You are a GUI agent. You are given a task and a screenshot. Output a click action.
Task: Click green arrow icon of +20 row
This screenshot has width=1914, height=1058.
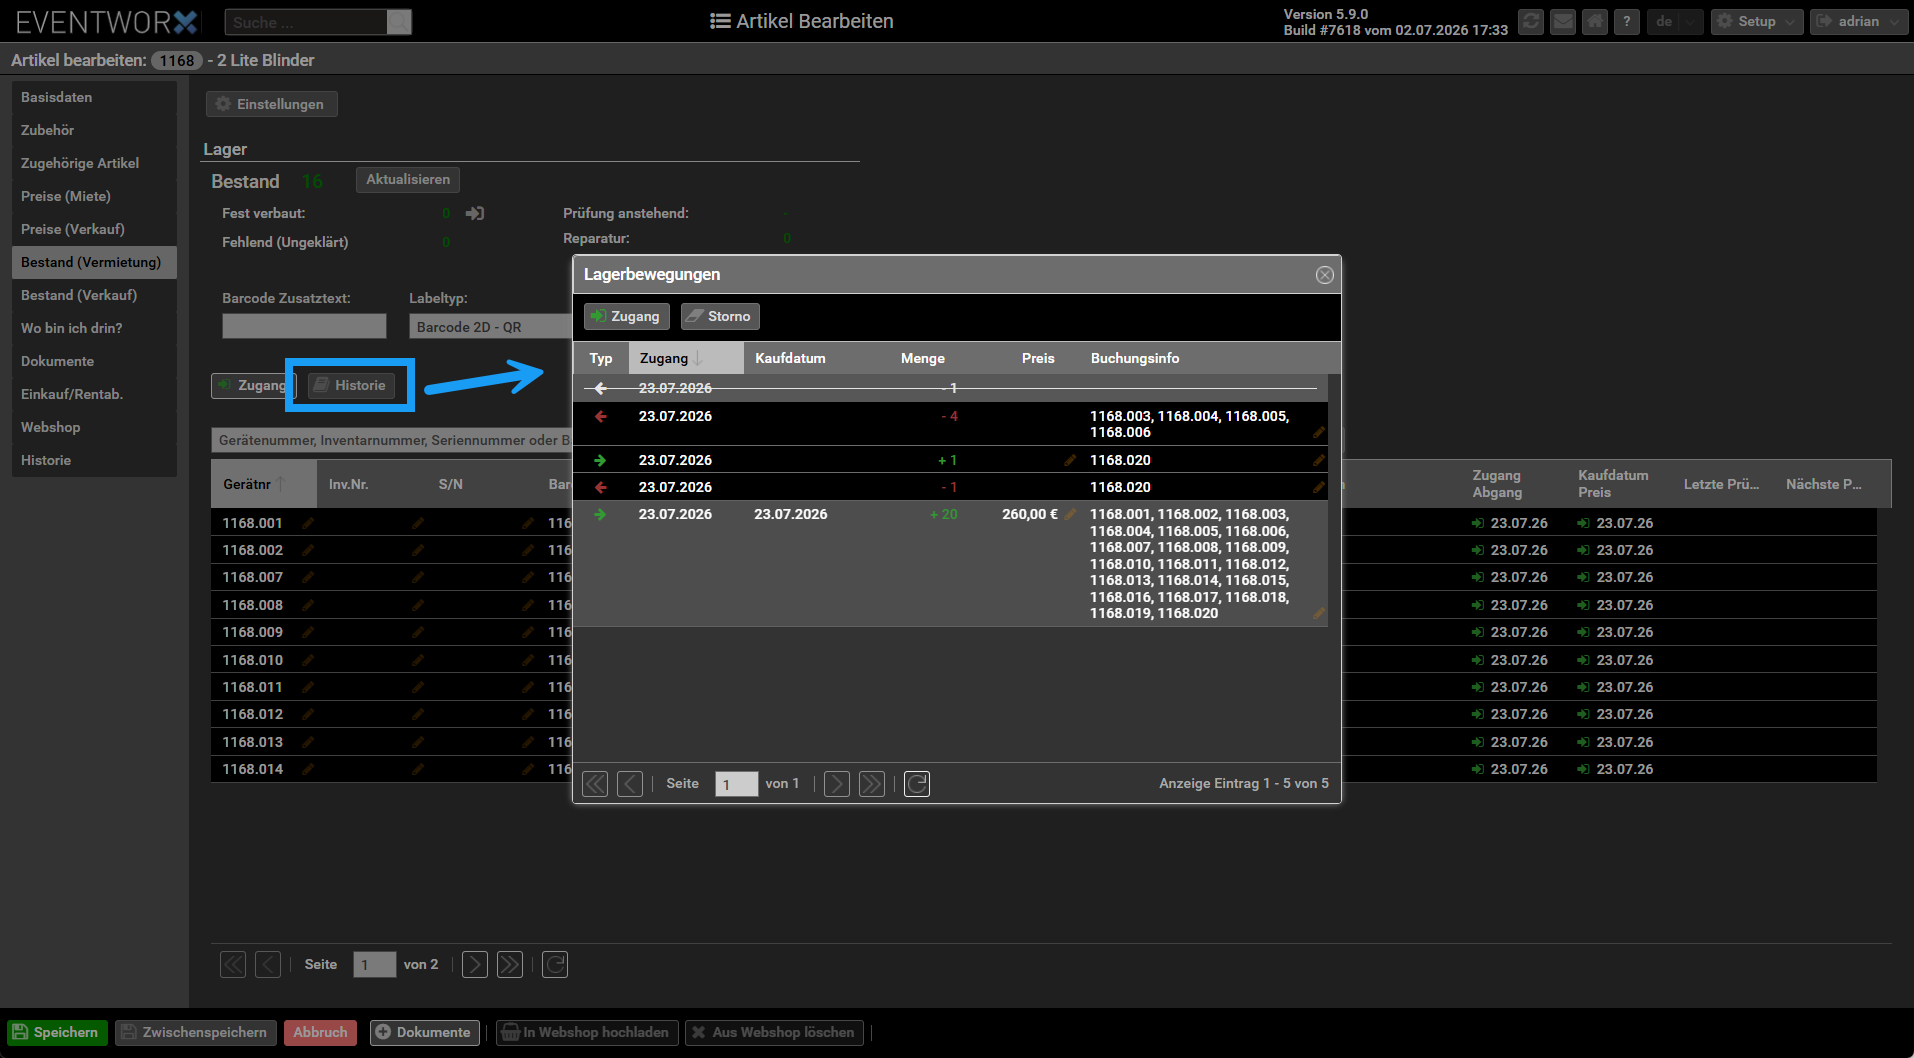click(600, 514)
